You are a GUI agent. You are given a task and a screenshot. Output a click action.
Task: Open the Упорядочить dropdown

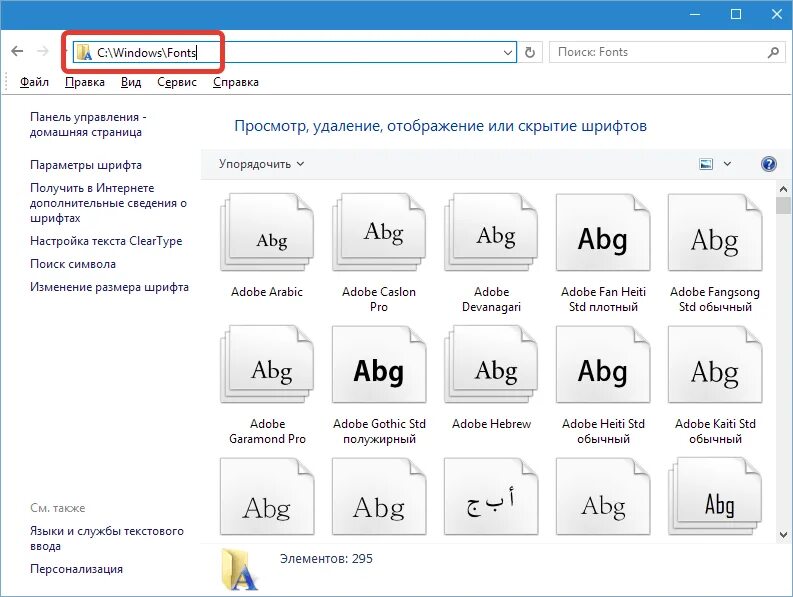pos(261,164)
